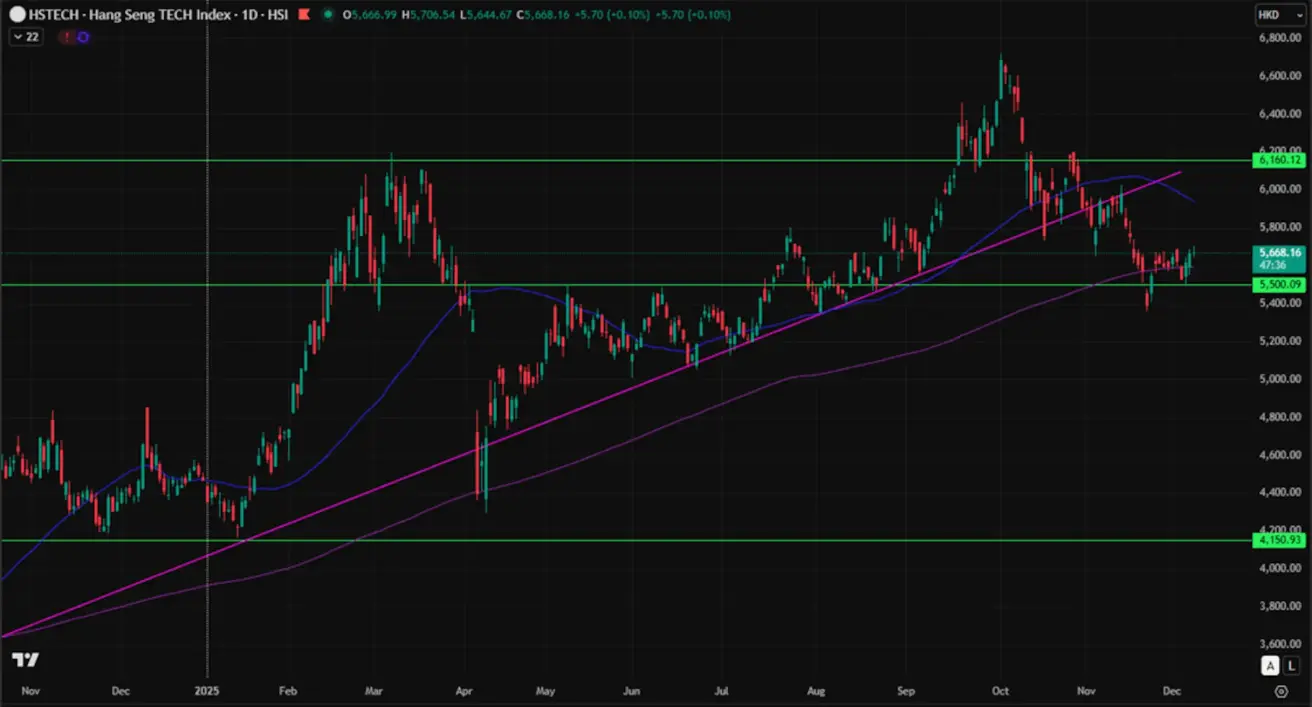Click the purple indicator circle icon
This screenshot has height=707, width=1312.
coord(83,37)
